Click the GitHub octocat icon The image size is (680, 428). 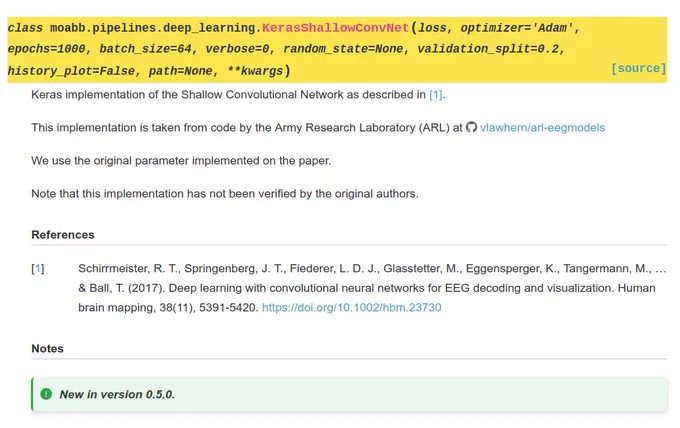pyautogui.click(x=471, y=127)
